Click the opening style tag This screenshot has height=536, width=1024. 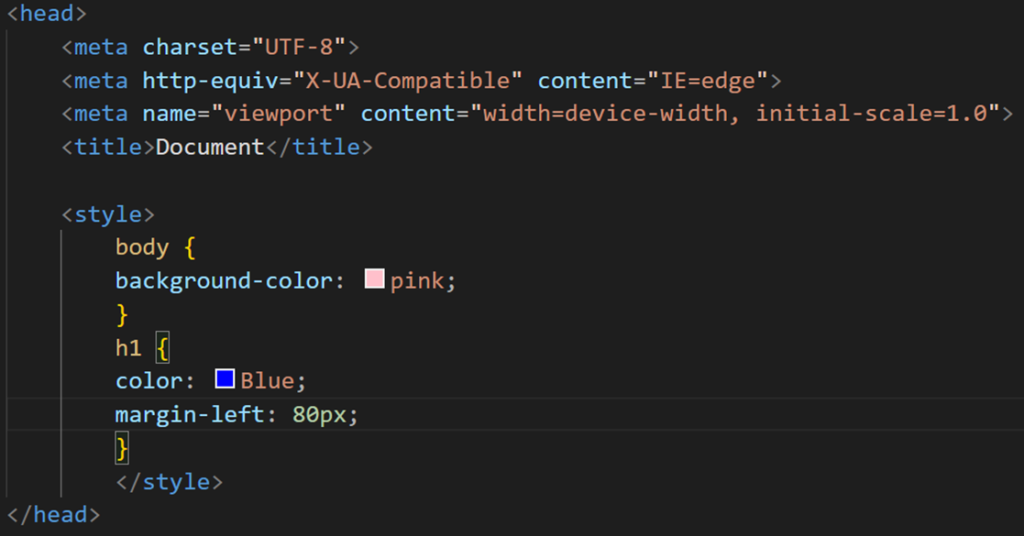coord(108,214)
